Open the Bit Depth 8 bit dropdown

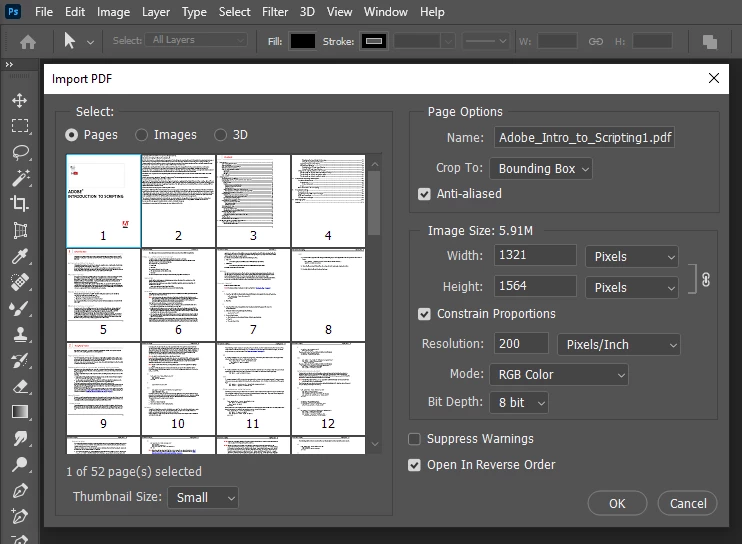click(519, 403)
